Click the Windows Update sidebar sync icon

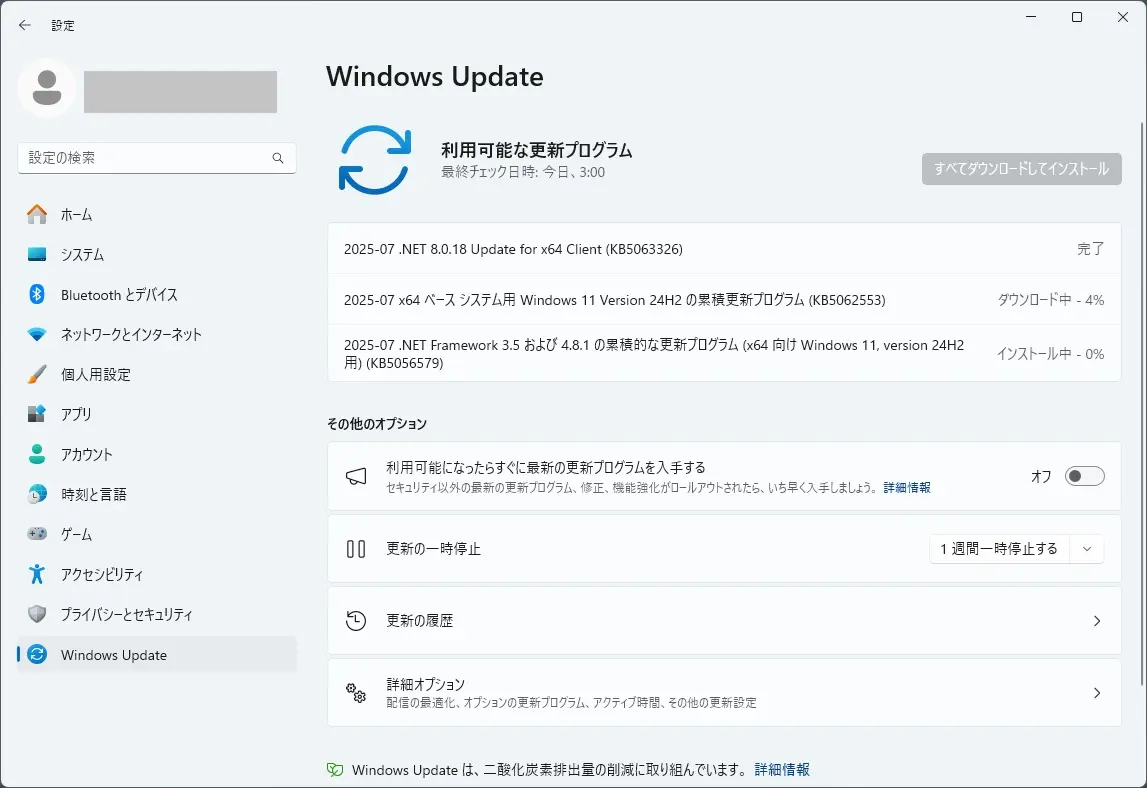coord(37,654)
